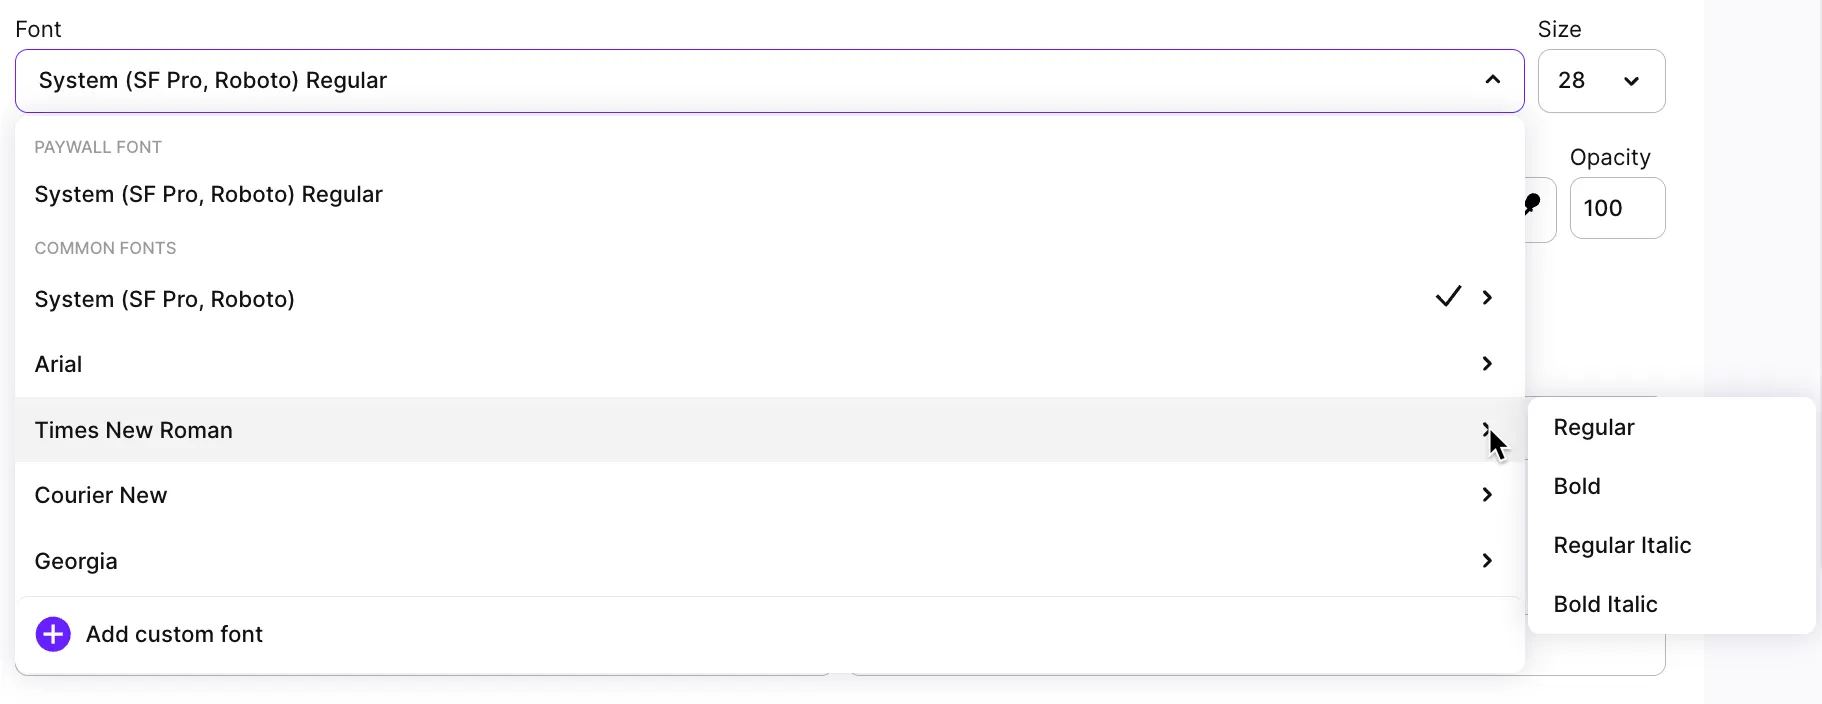Image resolution: width=1822 pixels, height=704 pixels.
Task: Select Arial from common fonts
Action: tap(59, 365)
